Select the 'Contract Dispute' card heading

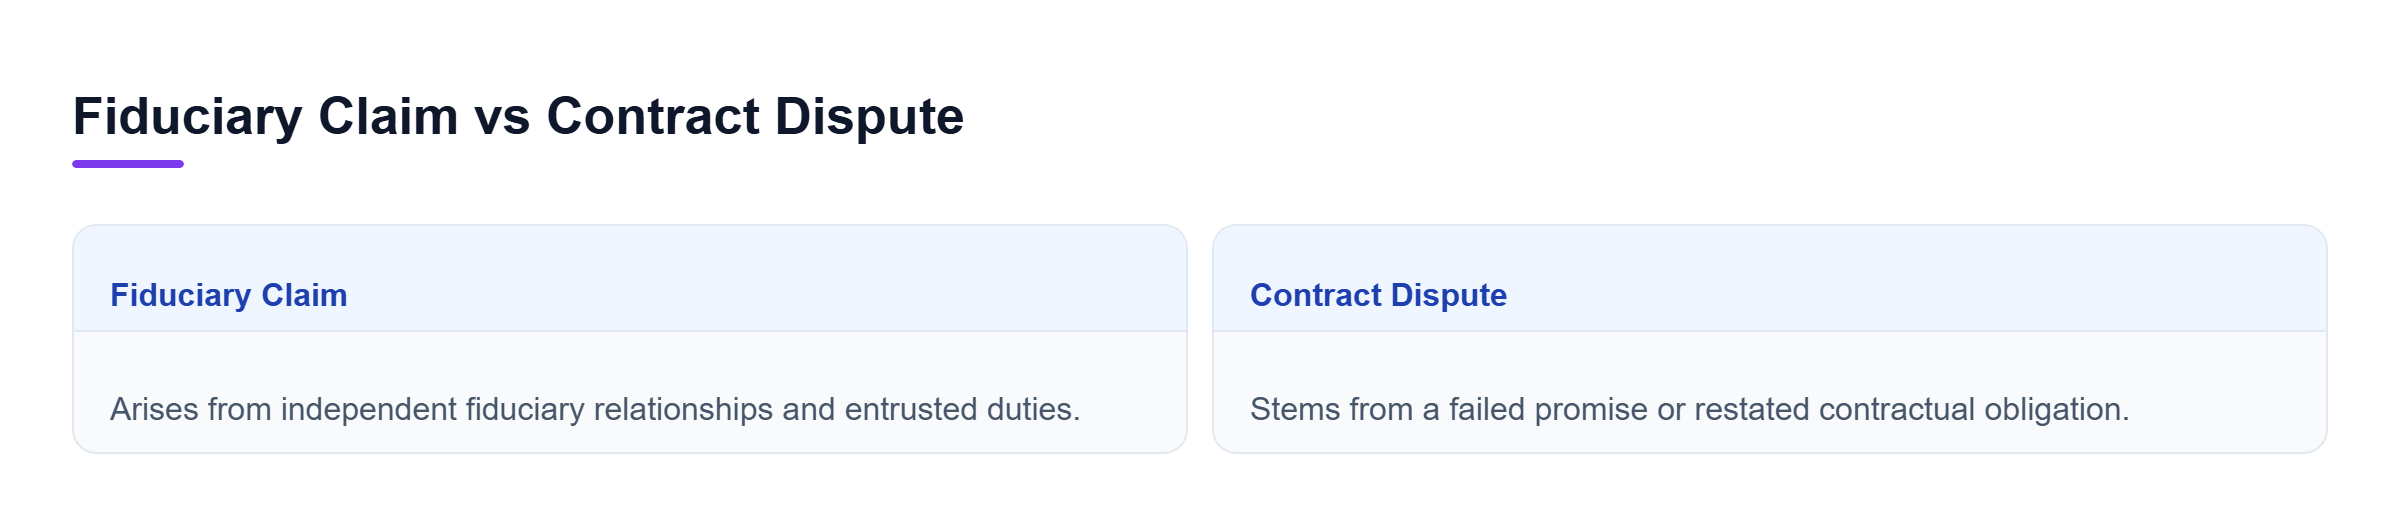pos(1378,295)
